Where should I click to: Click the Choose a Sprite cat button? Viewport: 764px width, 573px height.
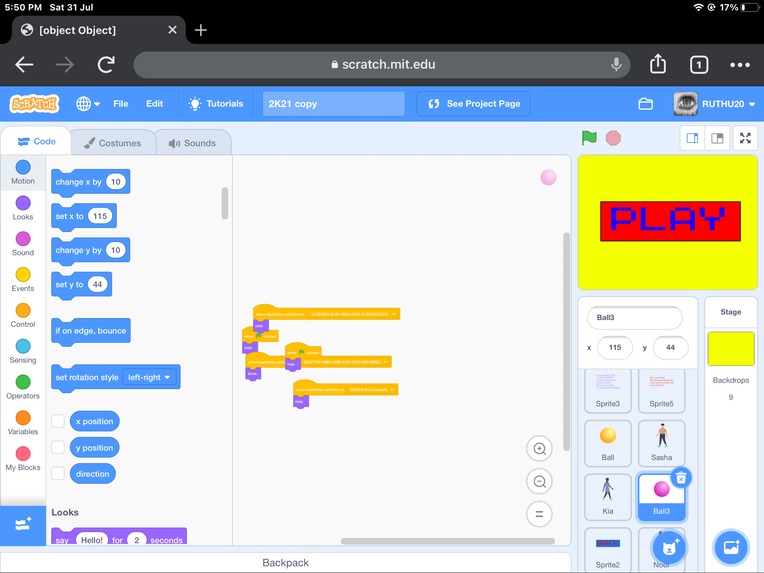[x=669, y=547]
